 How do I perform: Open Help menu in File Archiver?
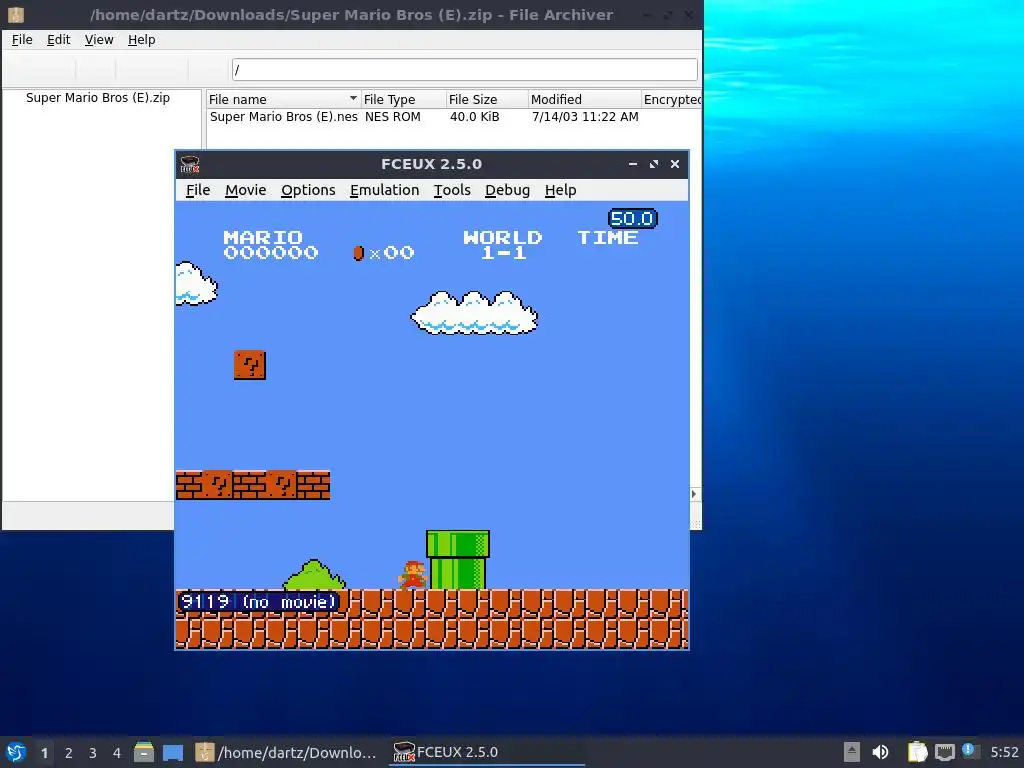(x=142, y=40)
